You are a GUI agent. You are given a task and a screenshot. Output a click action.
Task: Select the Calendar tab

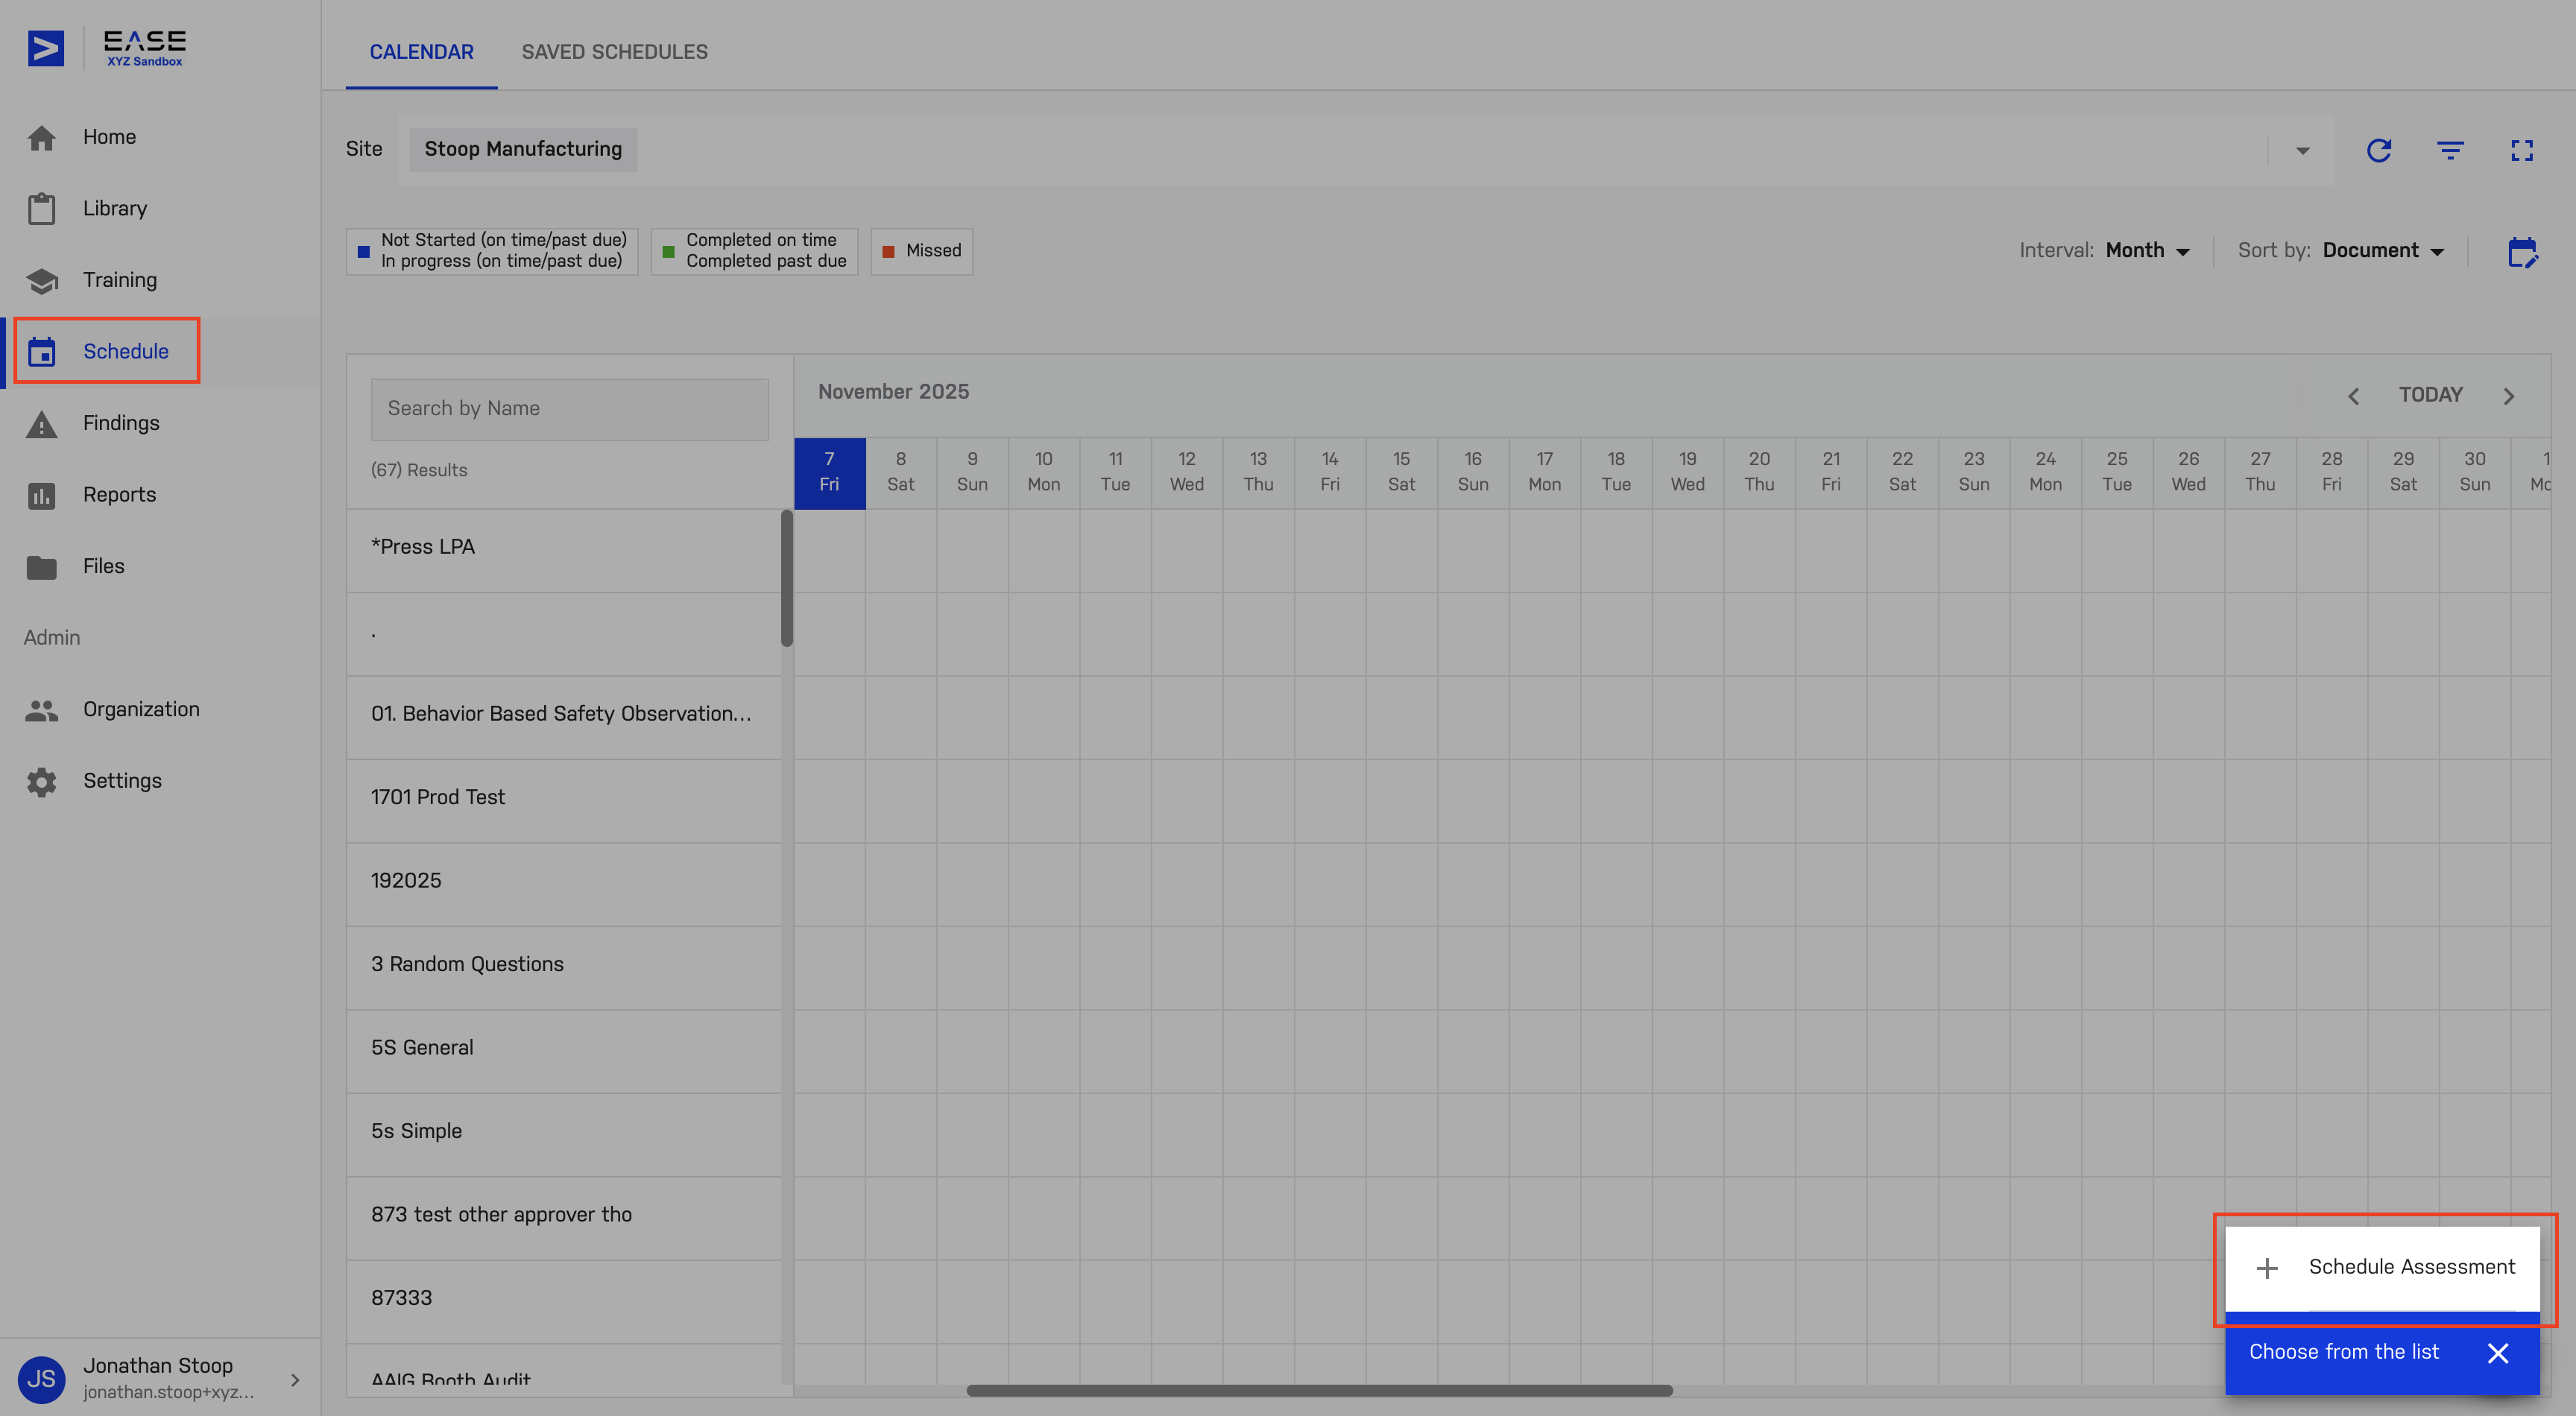[421, 52]
